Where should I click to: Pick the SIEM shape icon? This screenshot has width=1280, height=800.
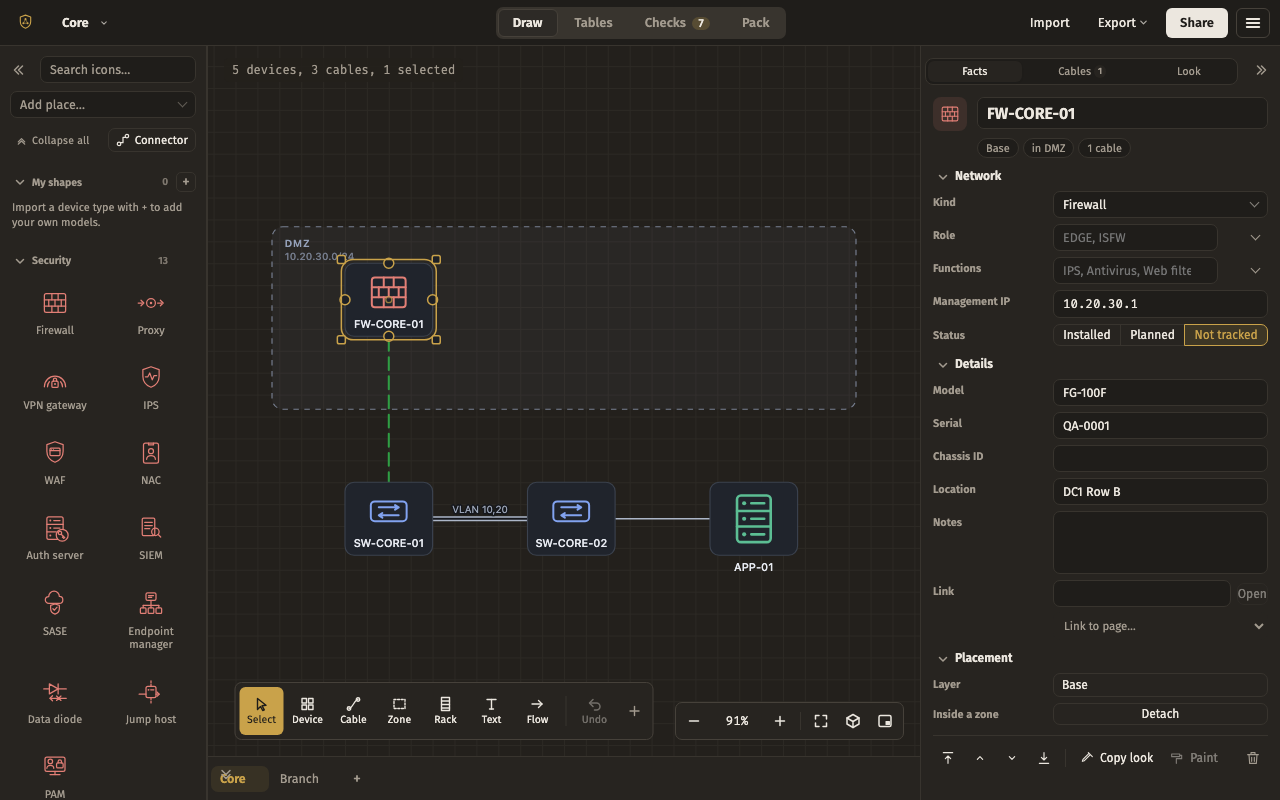click(x=151, y=538)
